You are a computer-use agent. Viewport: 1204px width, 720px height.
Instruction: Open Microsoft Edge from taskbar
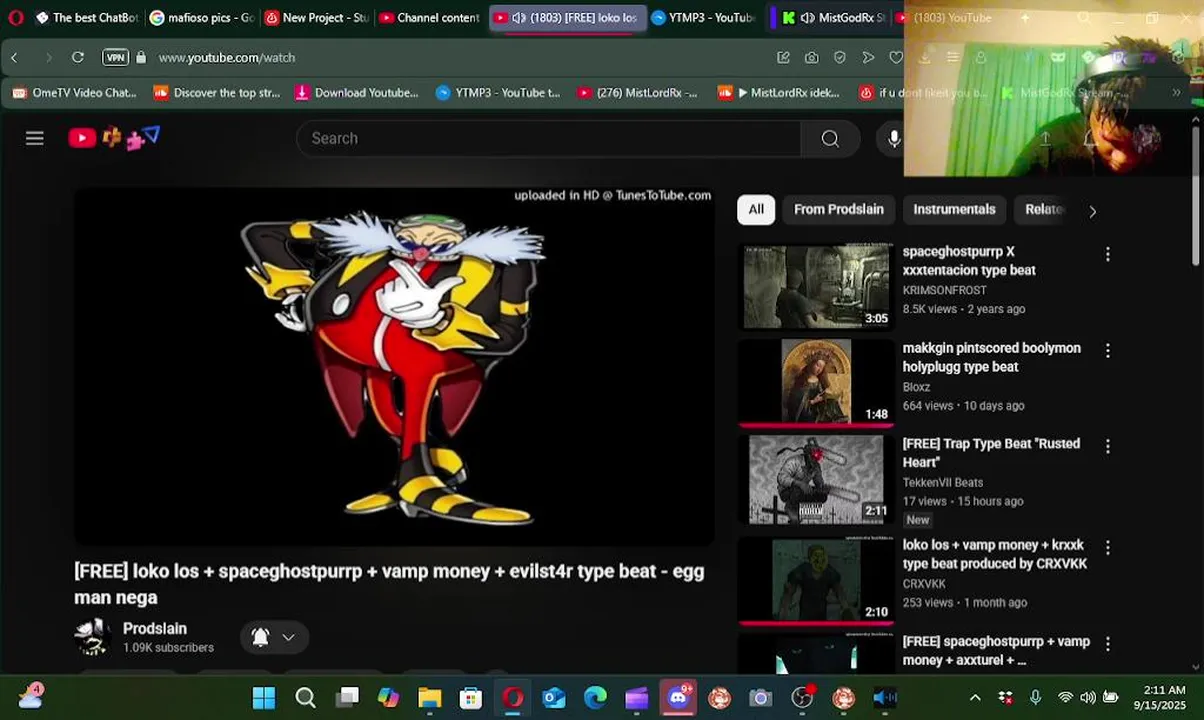(595, 698)
